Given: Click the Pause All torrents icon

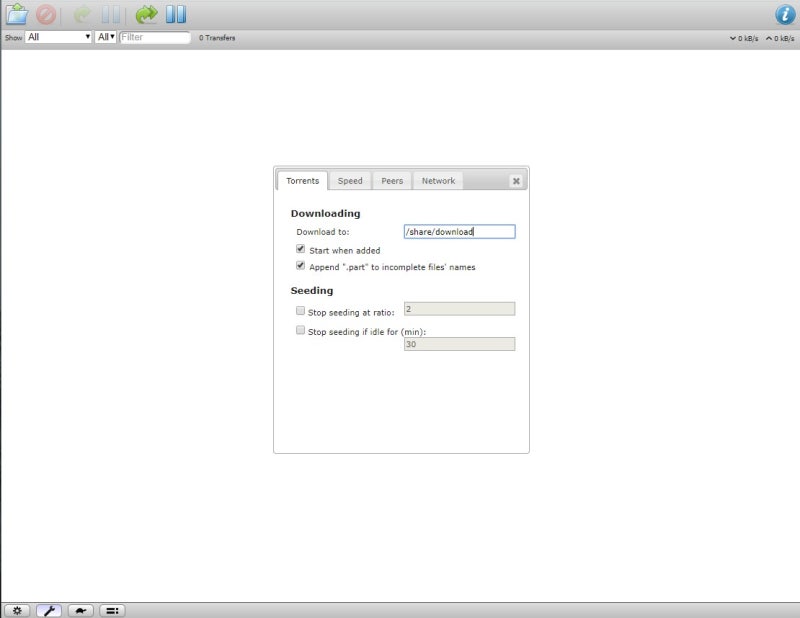Looking at the screenshot, I should [177, 14].
